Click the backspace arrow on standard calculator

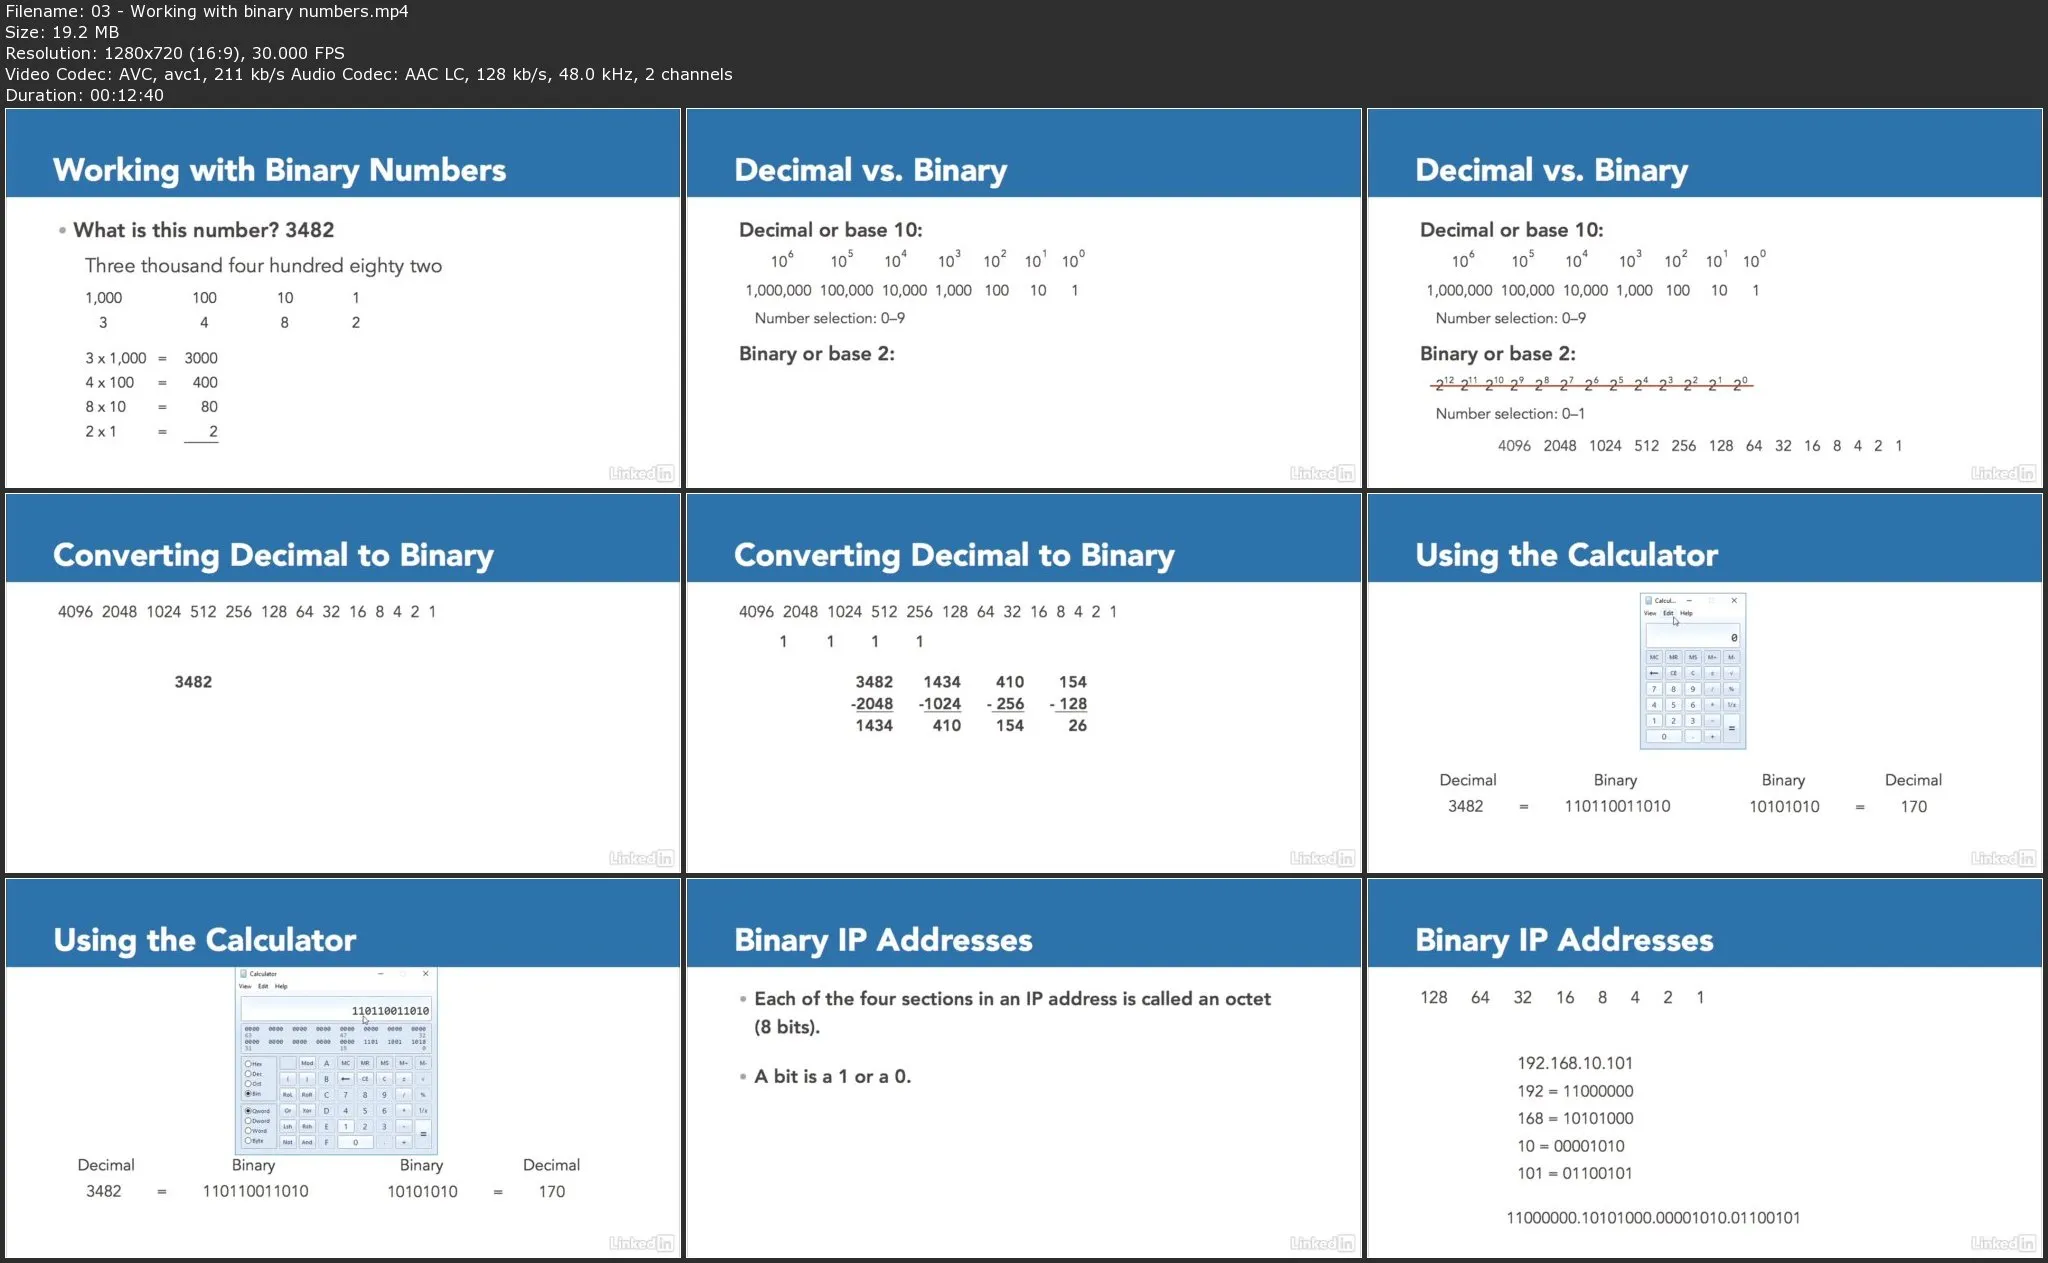click(x=1654, y=673)
